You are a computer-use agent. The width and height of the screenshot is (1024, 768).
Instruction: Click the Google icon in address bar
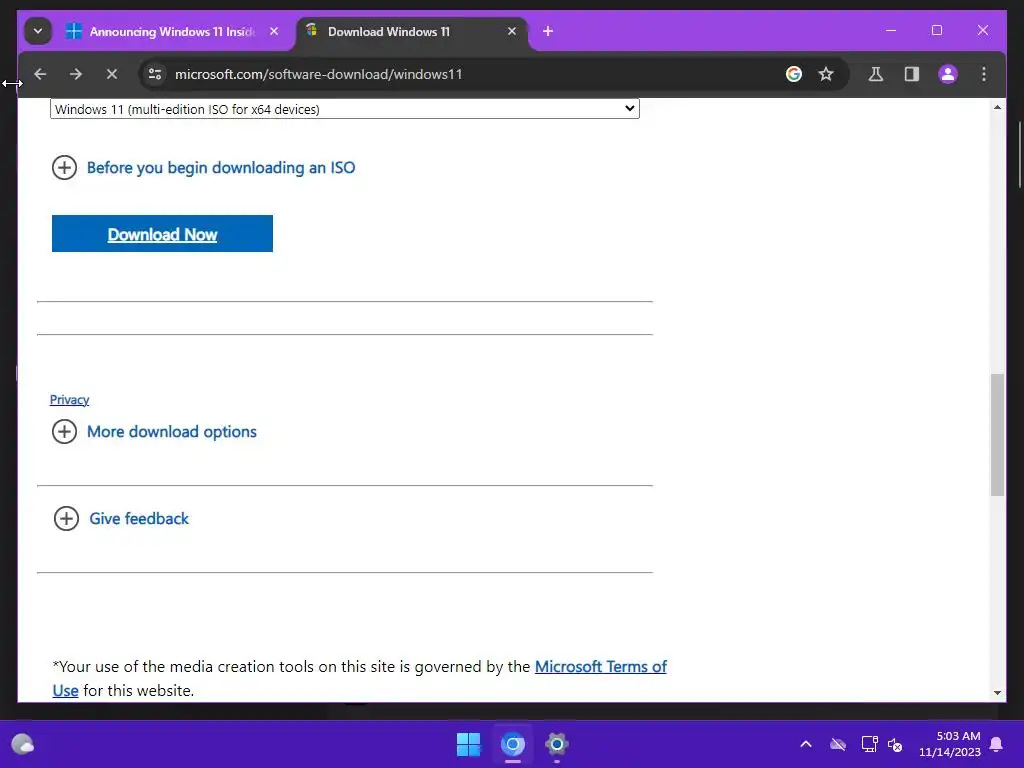point(793,74)
